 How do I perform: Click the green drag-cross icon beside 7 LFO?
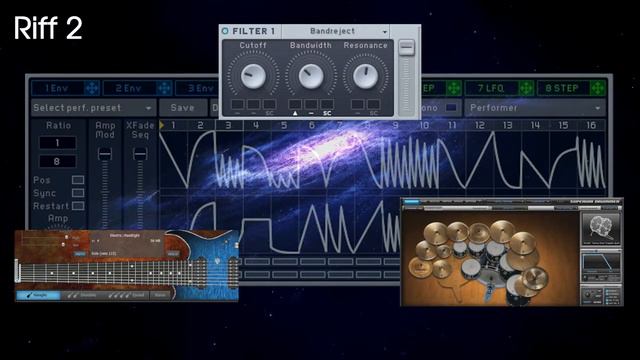tap(526, 88)
